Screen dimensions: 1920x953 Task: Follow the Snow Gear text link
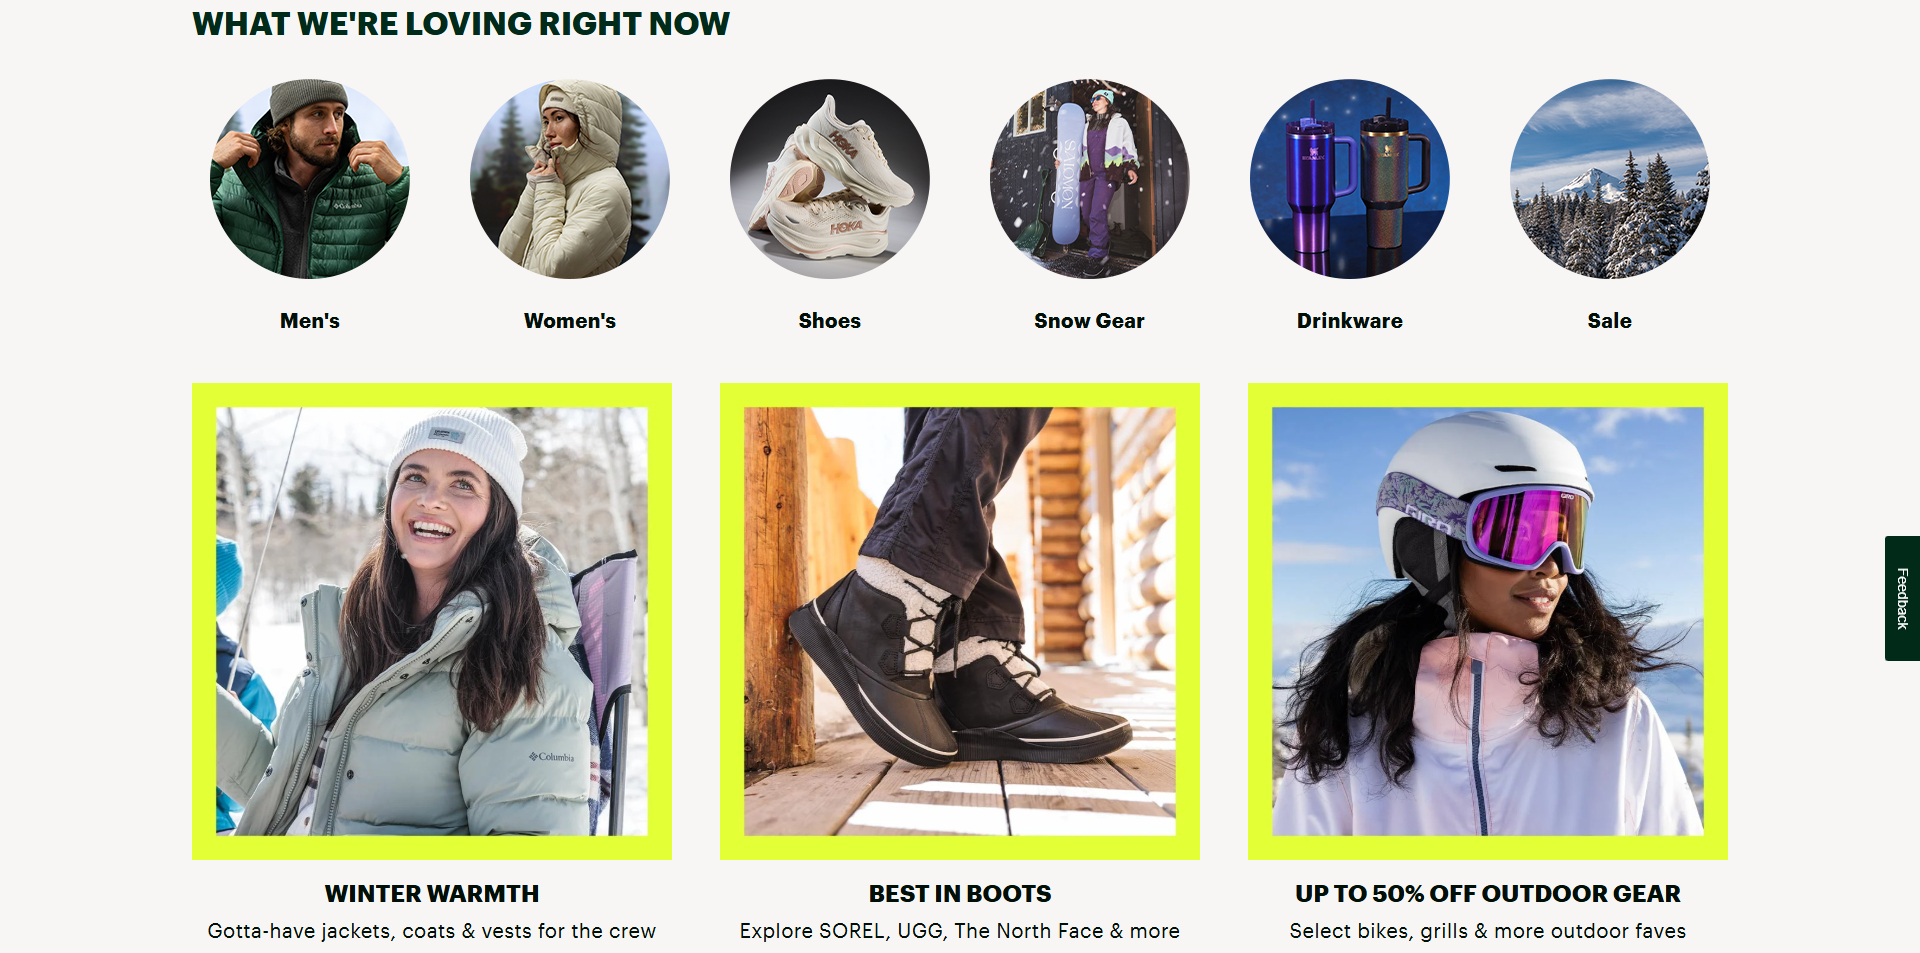[1090, 321]
